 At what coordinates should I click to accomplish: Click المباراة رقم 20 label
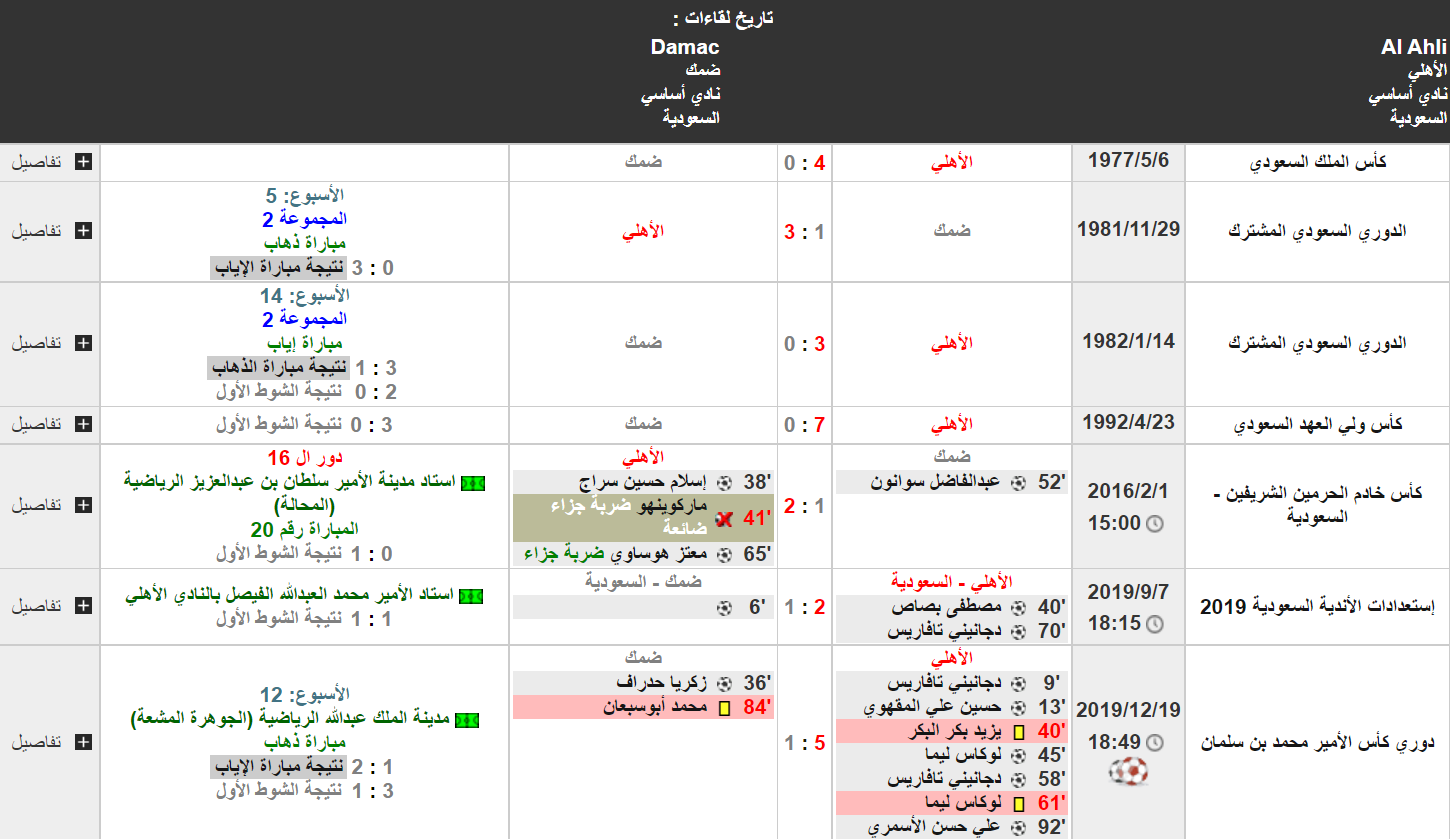tap(305, 529)
